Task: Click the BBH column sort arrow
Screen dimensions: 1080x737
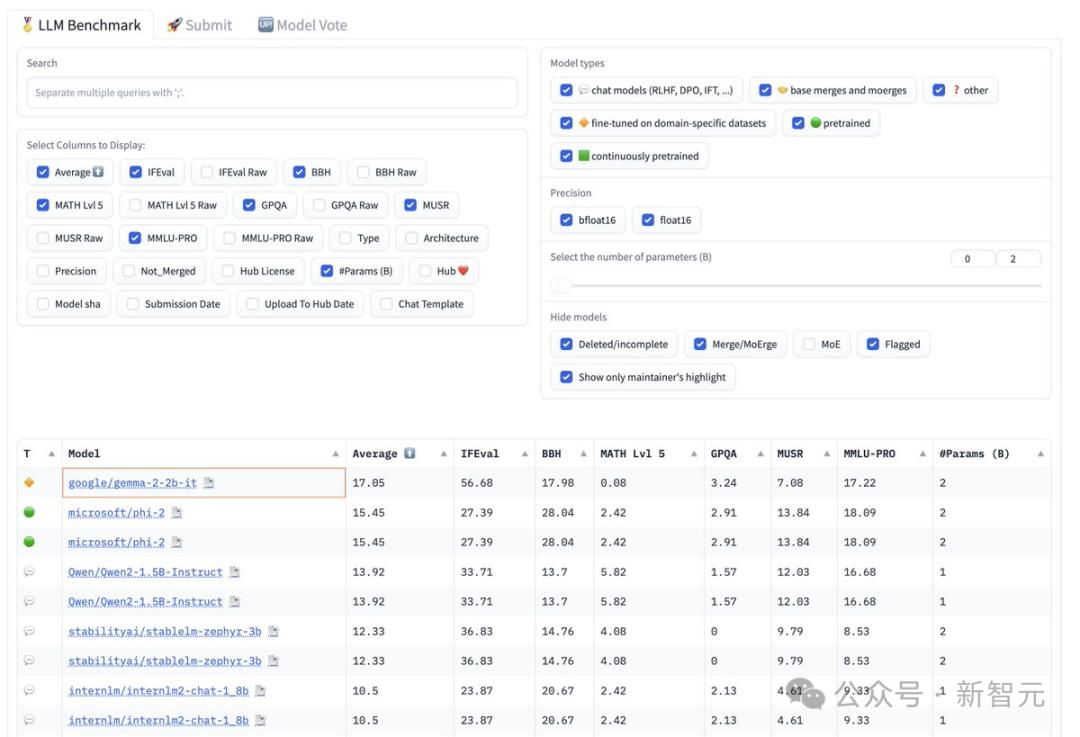Action: pyautogui.click(x=581, y=454)
